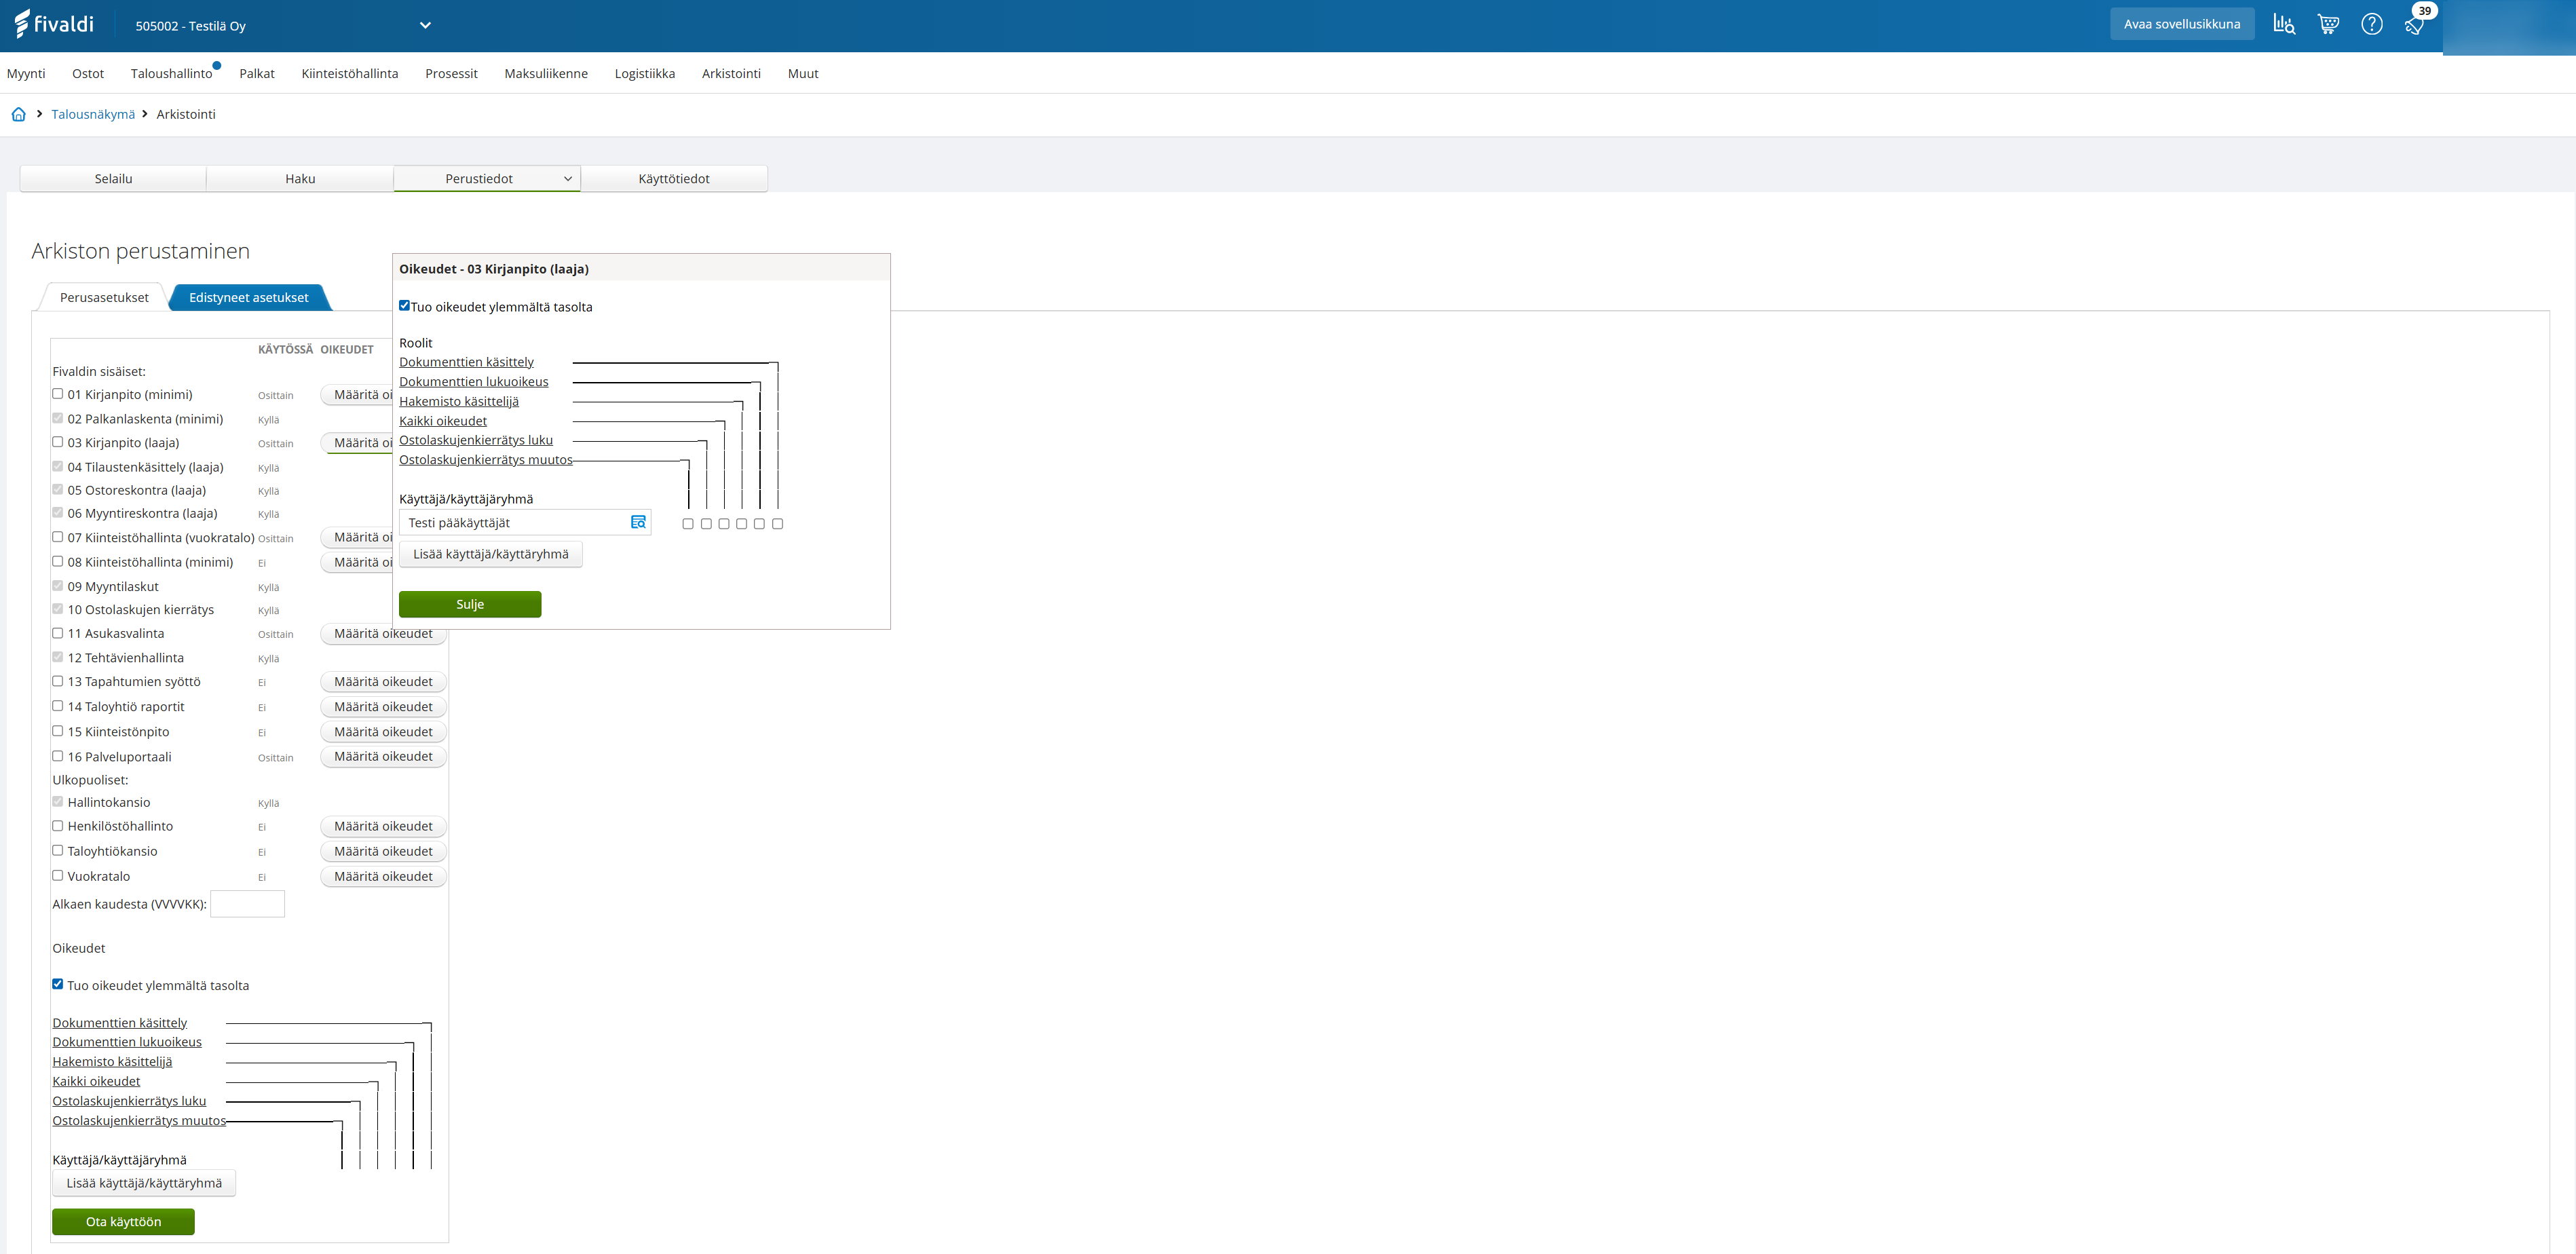The image size is (2576, 1254).
Task: Click the home breadcrumb icon
Action: pyautogui.click(x=18, y=114)
